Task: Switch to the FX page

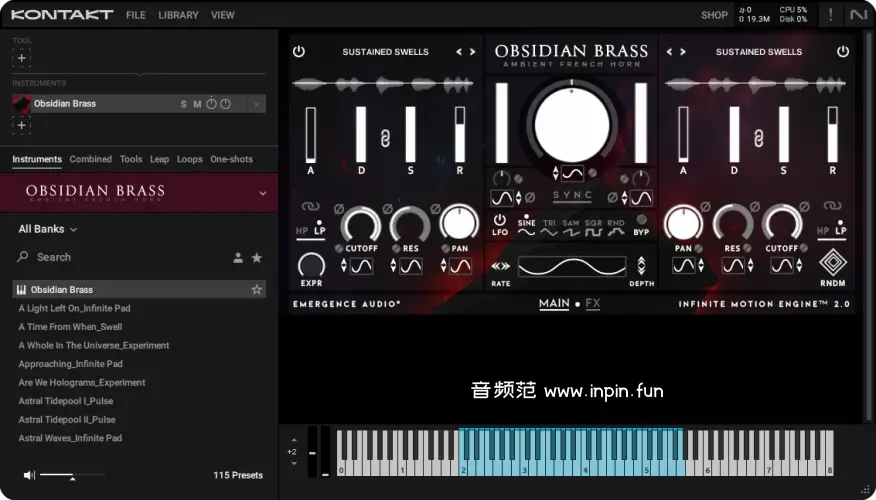Action: 593,303
